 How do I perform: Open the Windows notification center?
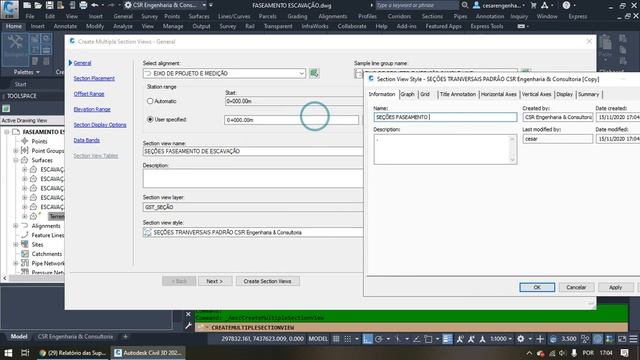tap(624, 353)
